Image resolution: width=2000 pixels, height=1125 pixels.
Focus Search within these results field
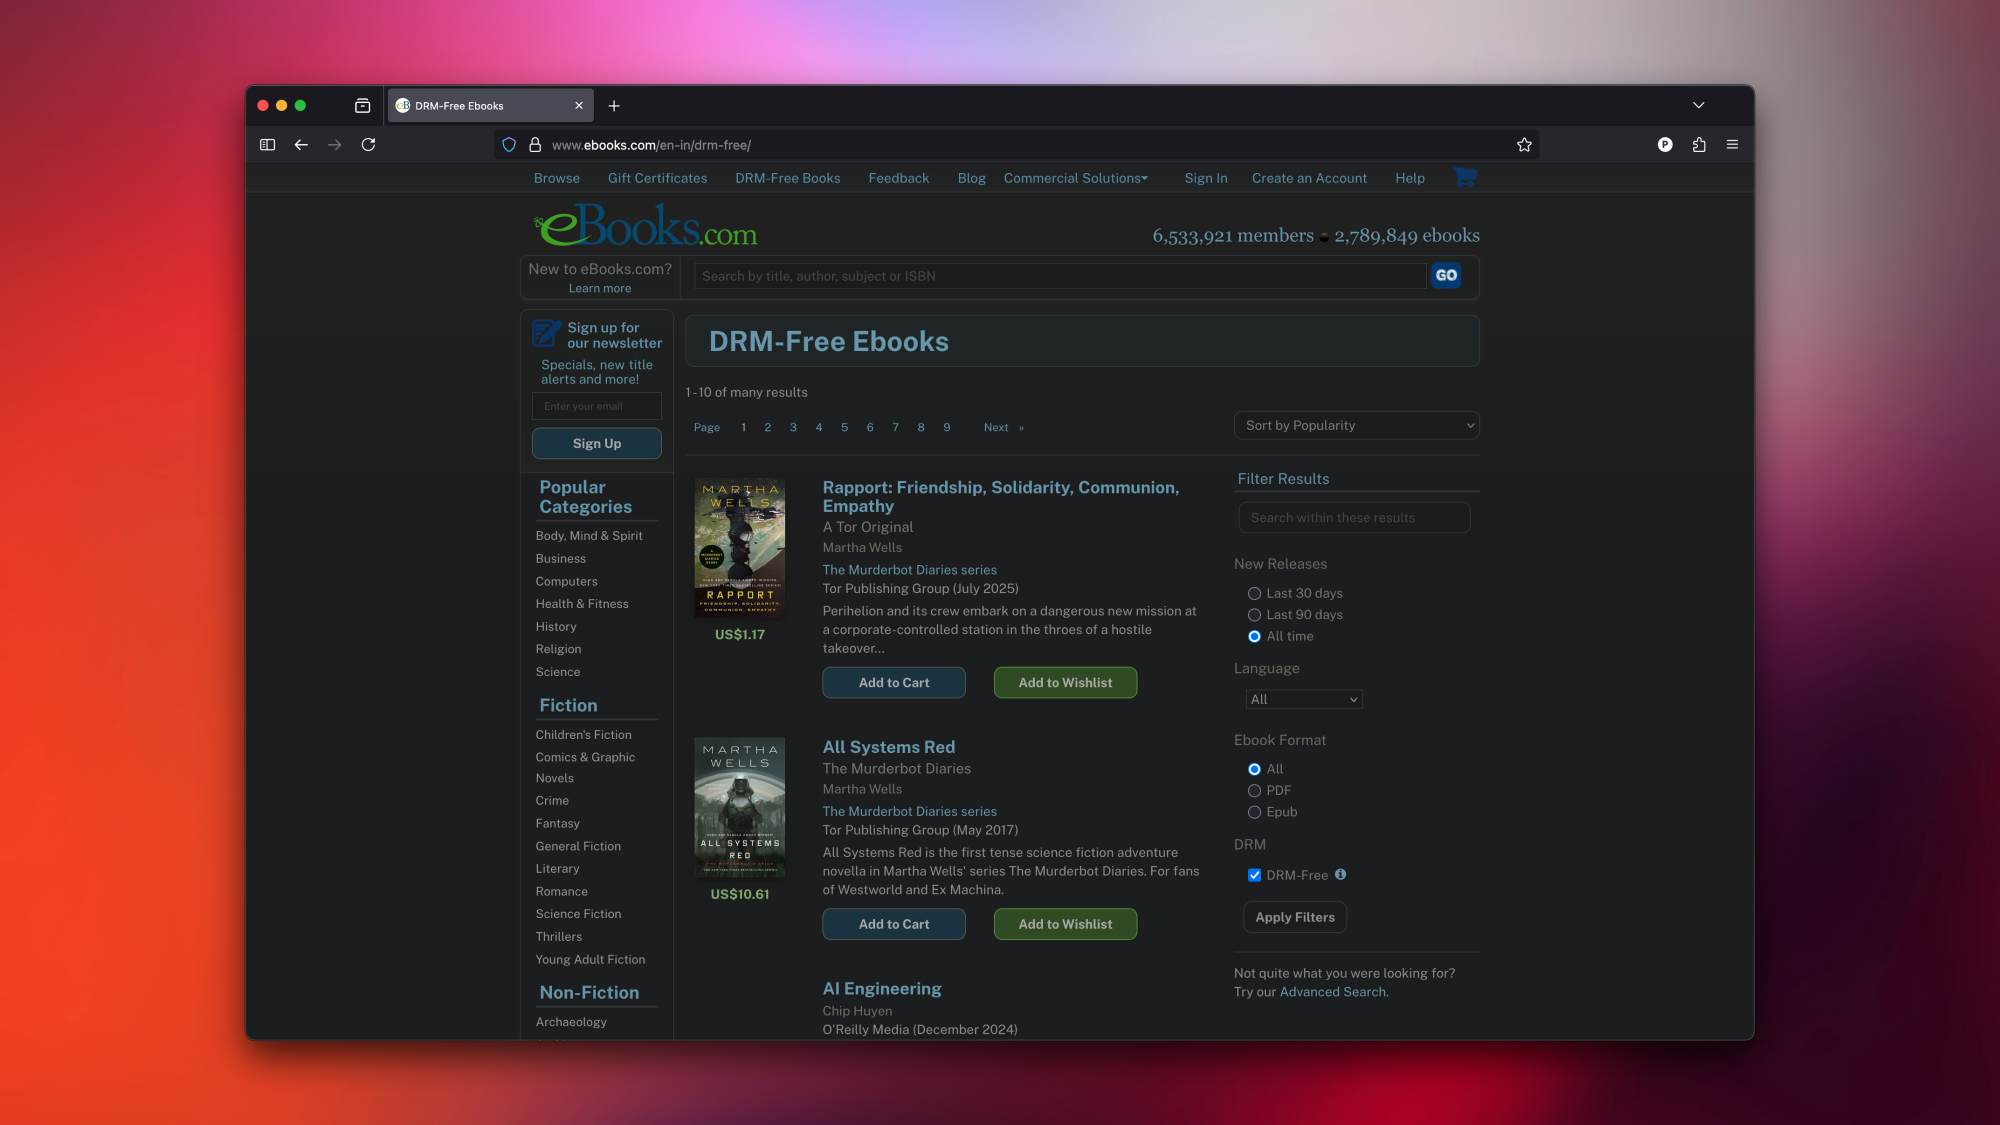[1354, 518]
